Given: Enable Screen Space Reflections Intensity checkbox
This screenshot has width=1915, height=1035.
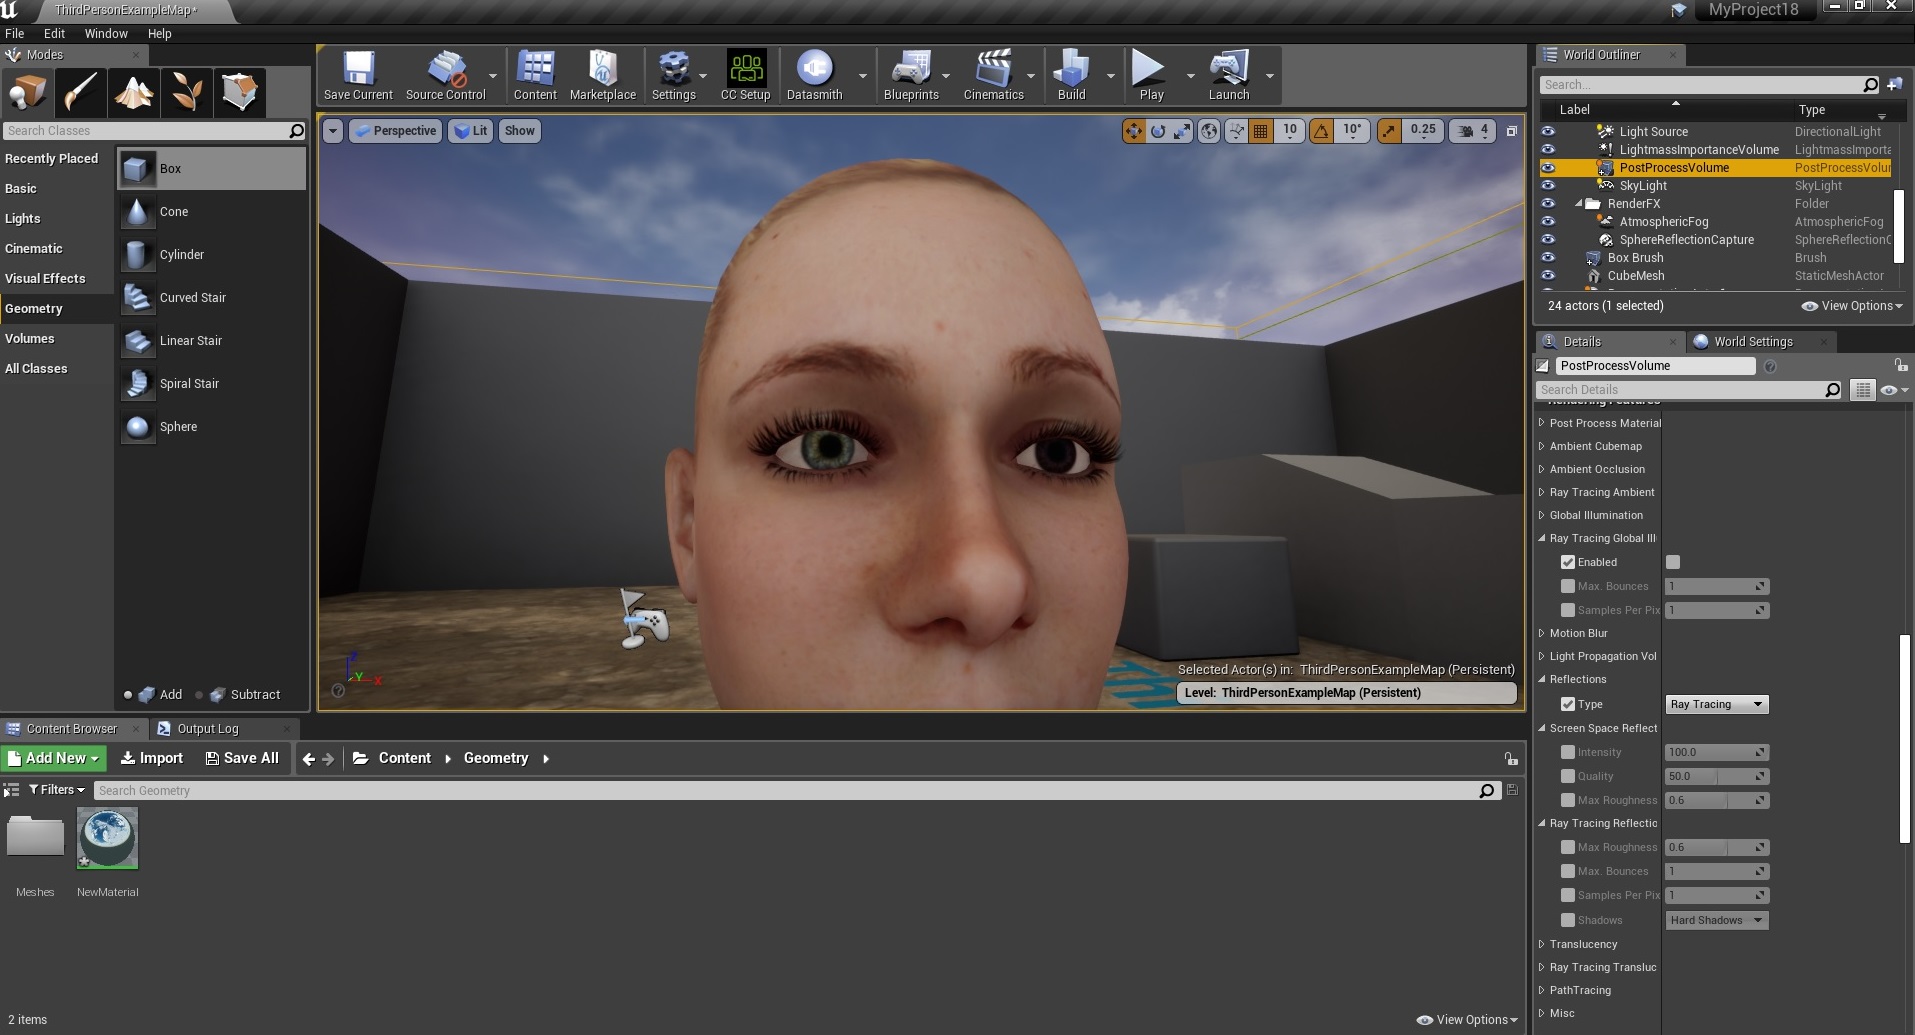Looking at the screenshot, I should (x=1568, y=752).
